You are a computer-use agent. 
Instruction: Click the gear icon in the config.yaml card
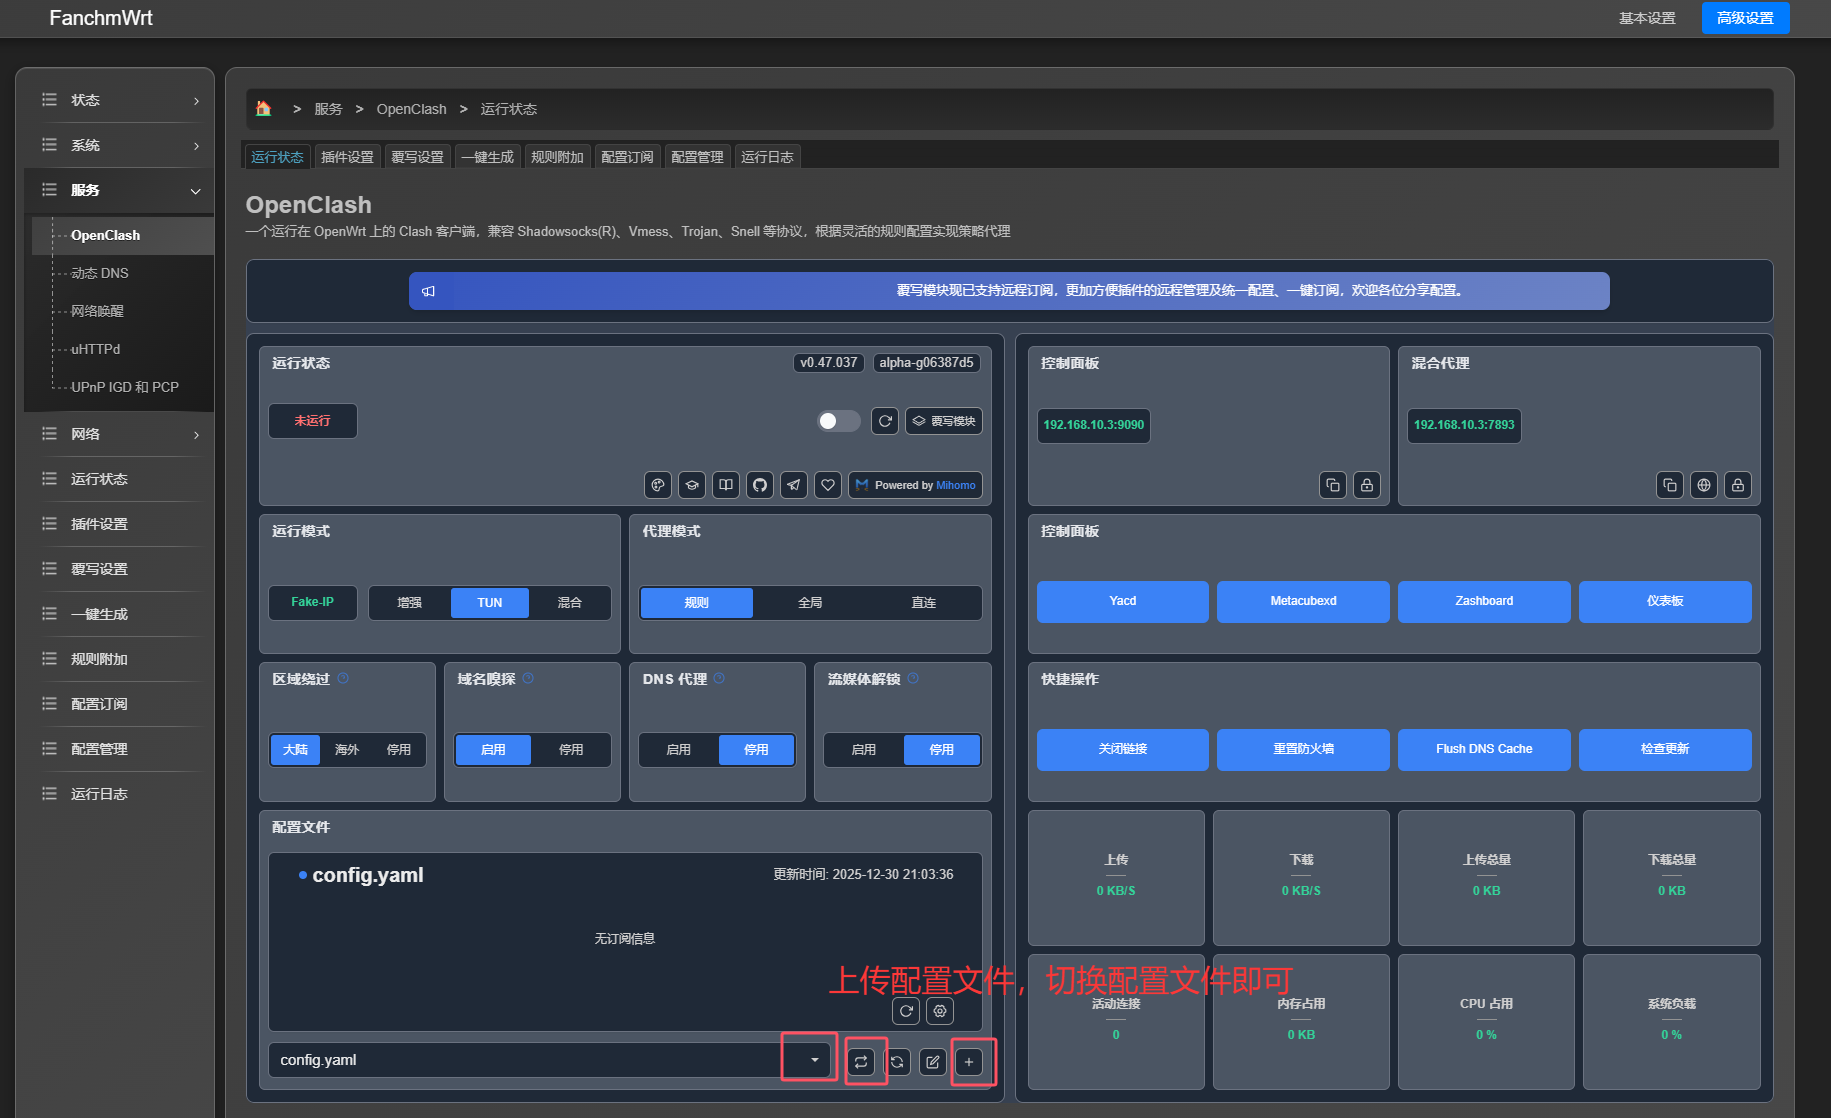[940, 1011]
